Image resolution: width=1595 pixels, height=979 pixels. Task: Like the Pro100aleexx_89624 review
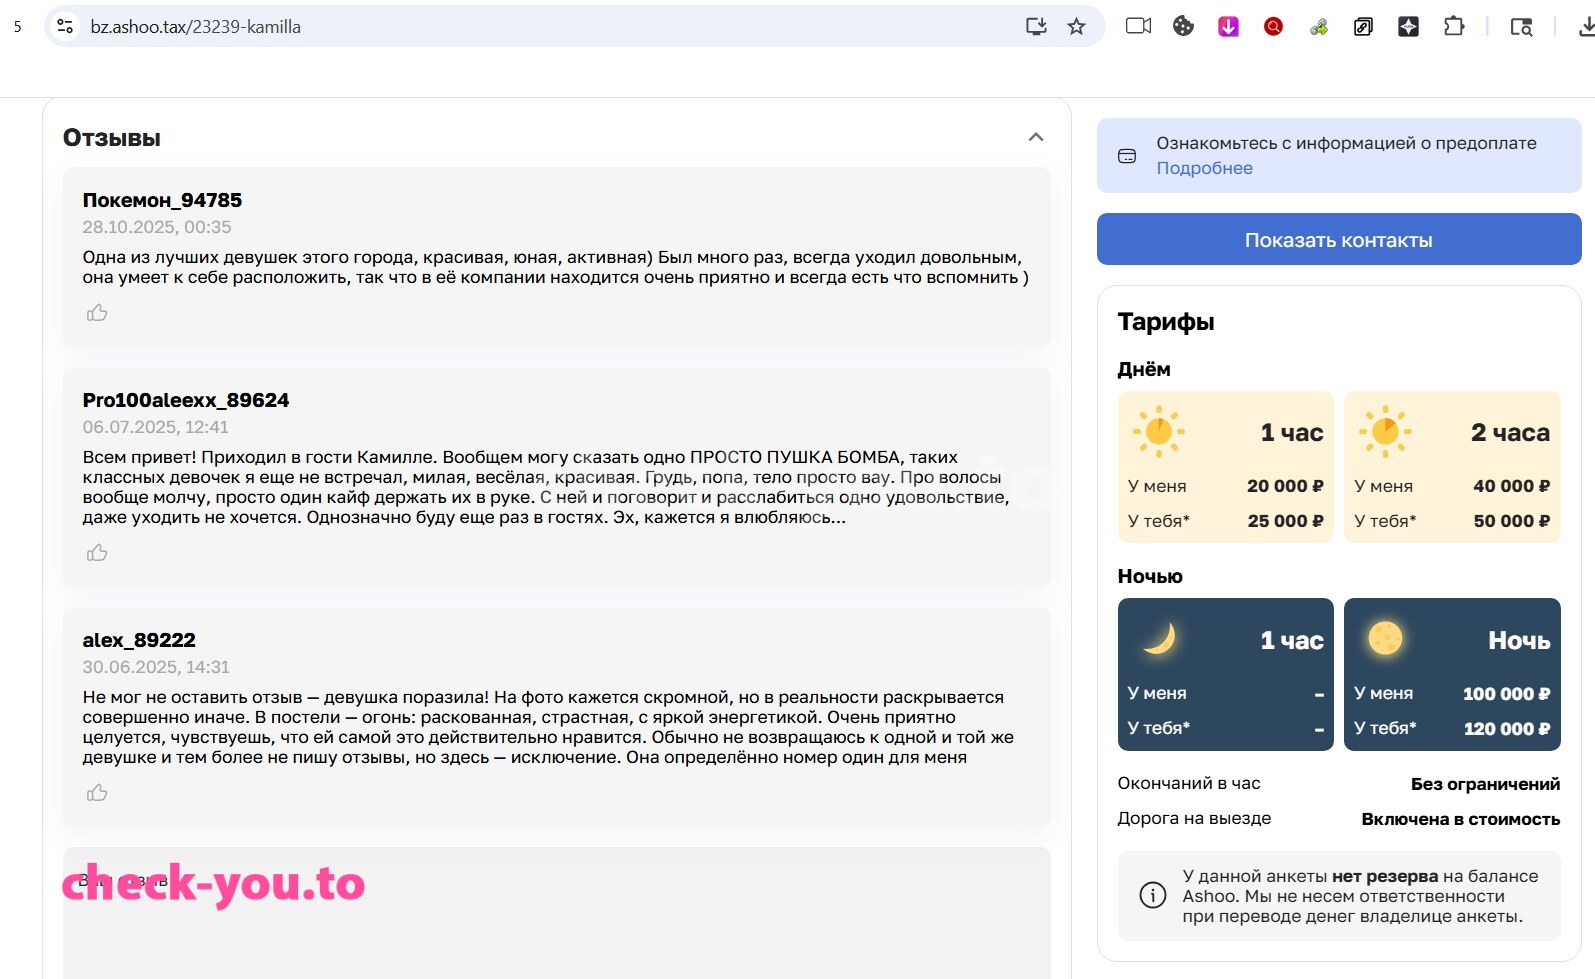(x=97, y=553)
